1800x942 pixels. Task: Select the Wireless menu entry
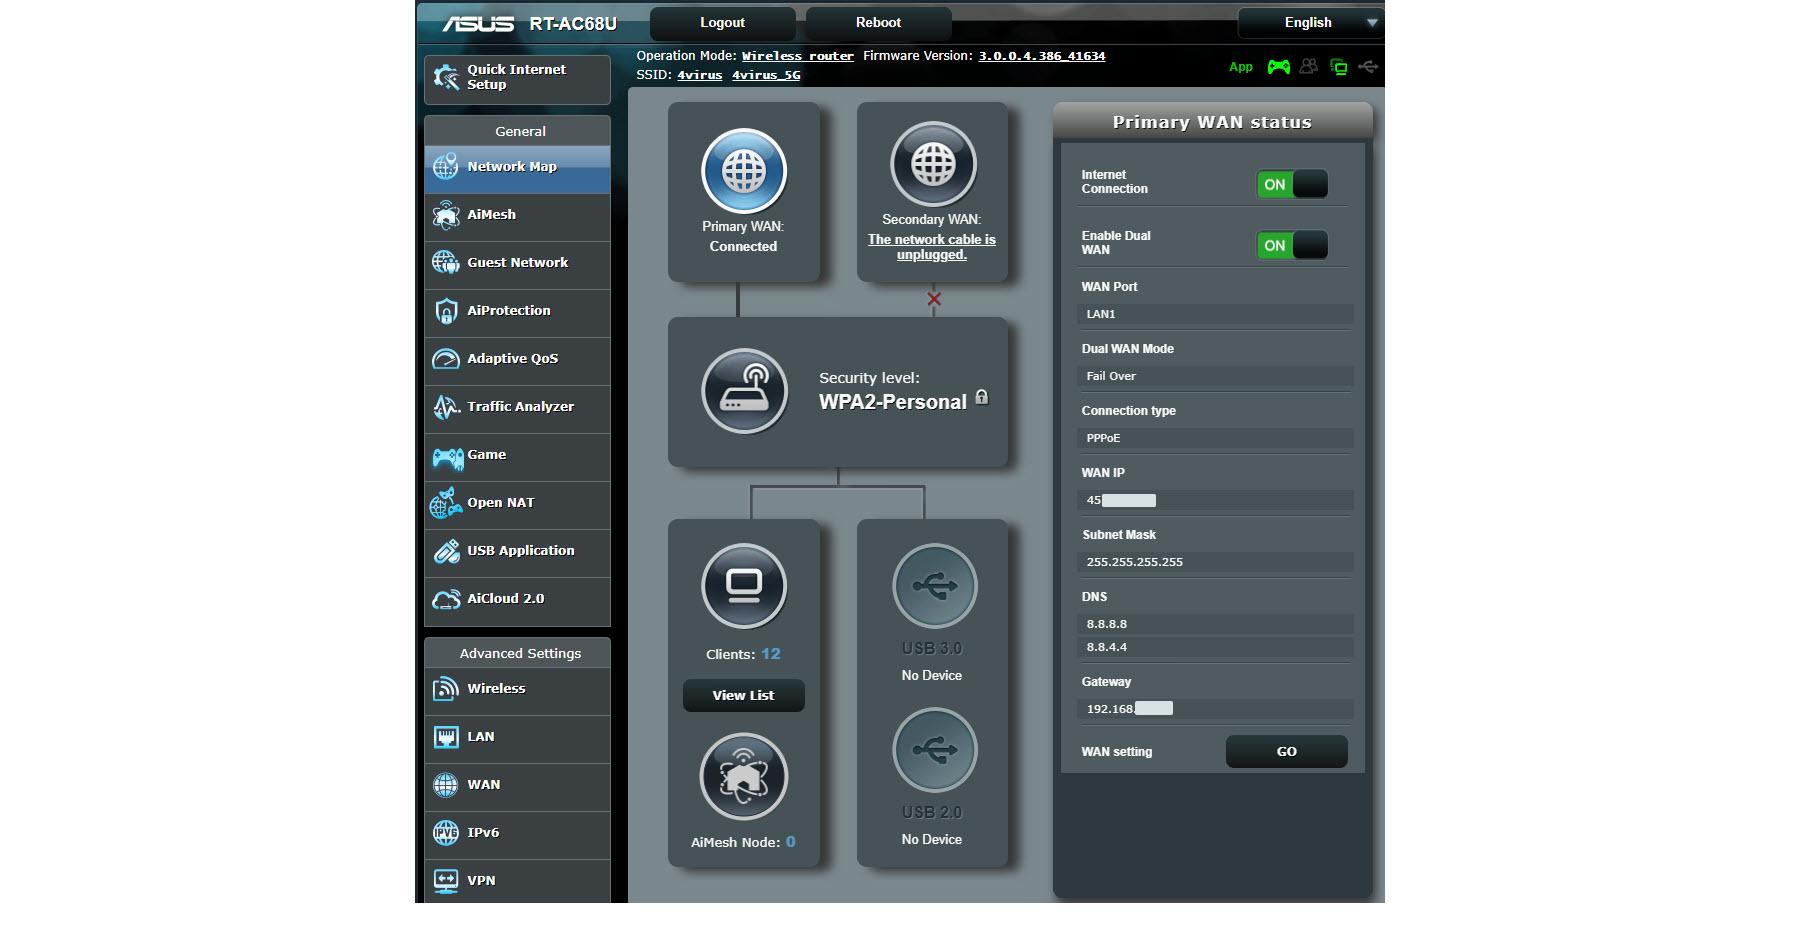click(496, 688)
